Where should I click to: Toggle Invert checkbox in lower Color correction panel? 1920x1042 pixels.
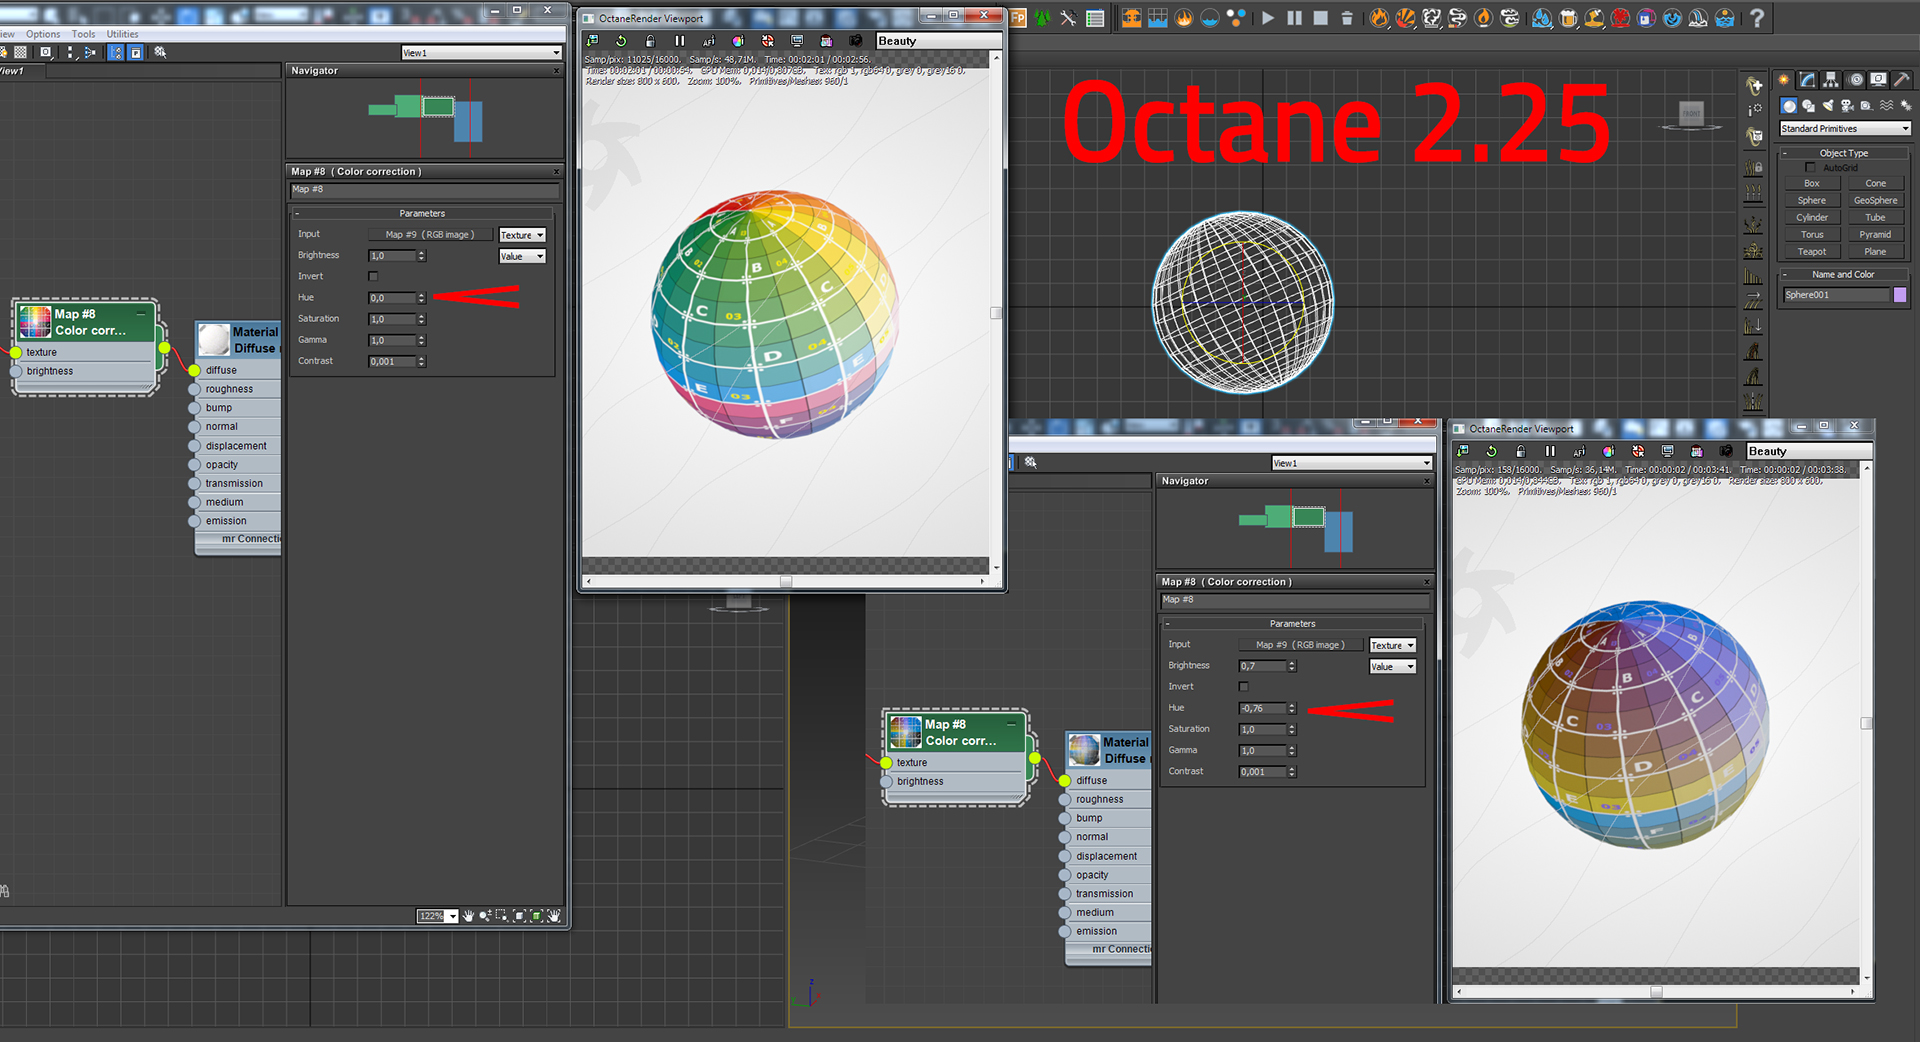click(x=1243, y=686)
